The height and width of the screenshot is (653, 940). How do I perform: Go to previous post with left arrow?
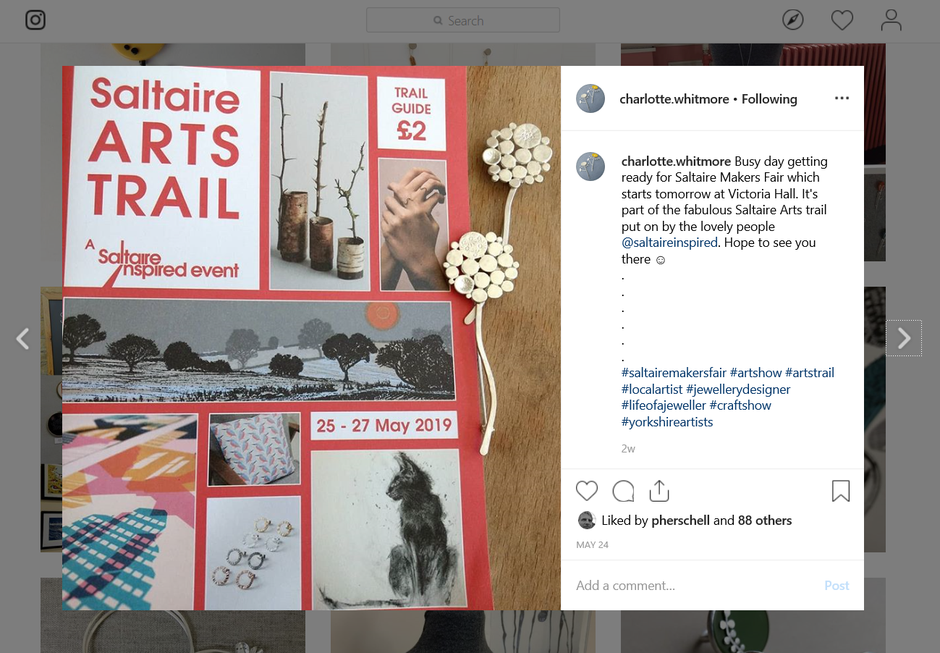(23, 338)
